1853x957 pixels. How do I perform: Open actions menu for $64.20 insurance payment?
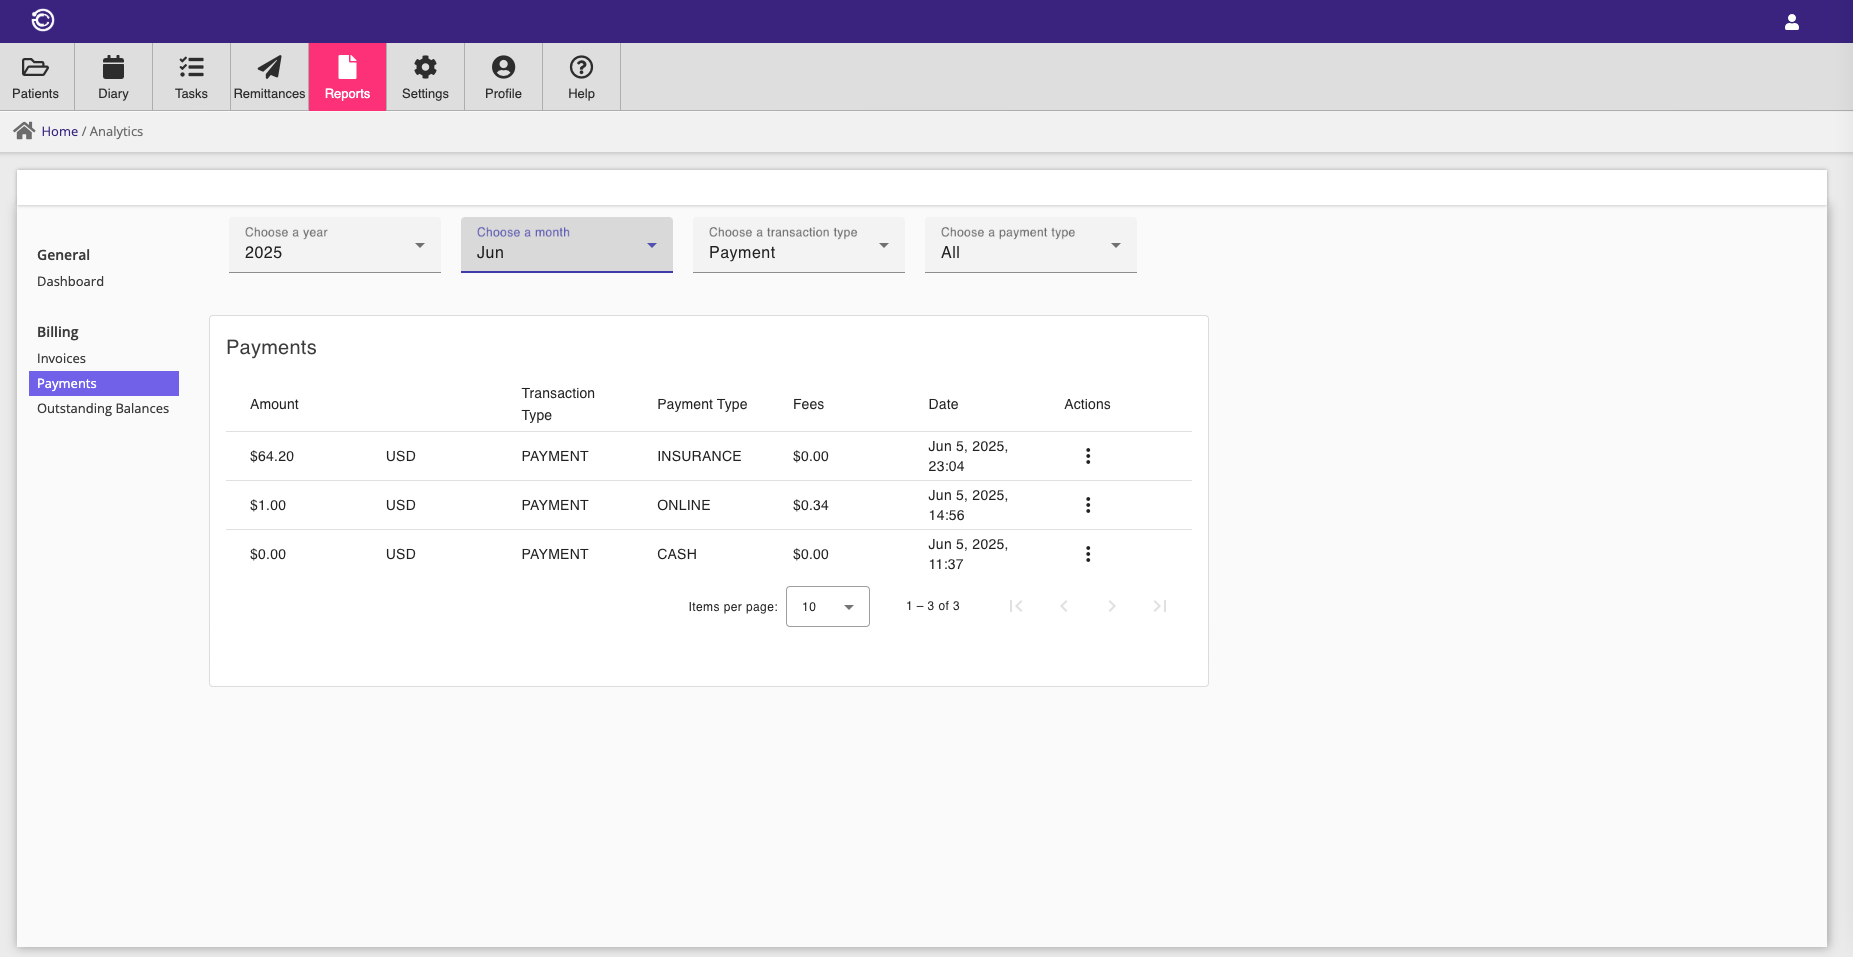point(1087,456)
